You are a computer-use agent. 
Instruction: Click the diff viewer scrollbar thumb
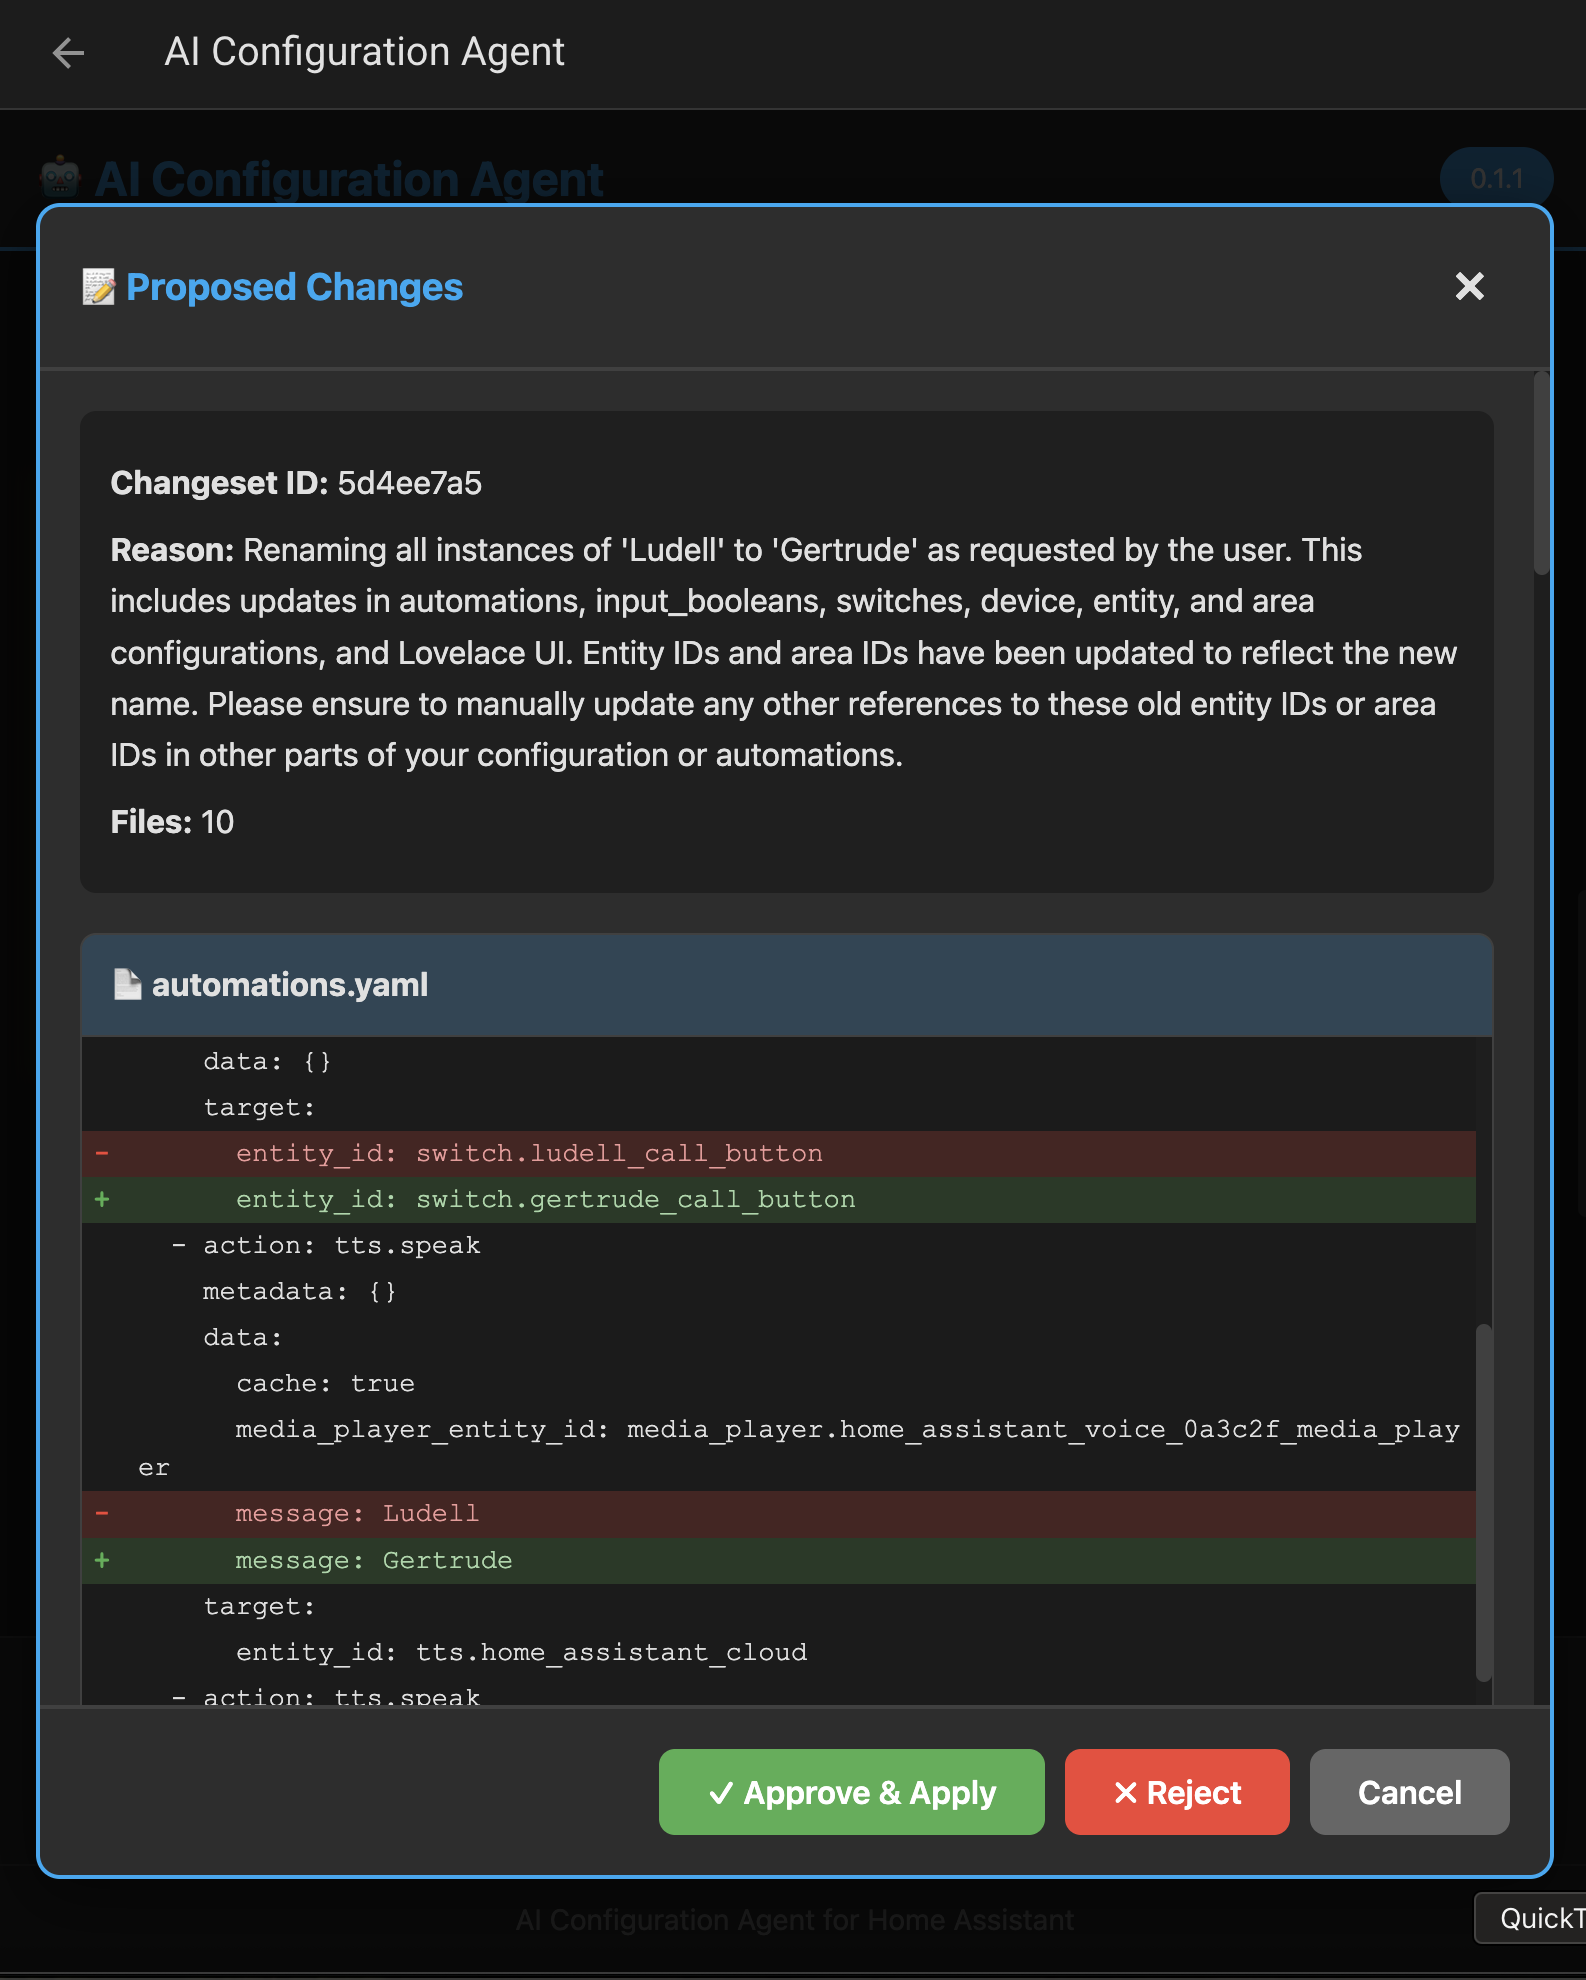tap(1484, 1500)
